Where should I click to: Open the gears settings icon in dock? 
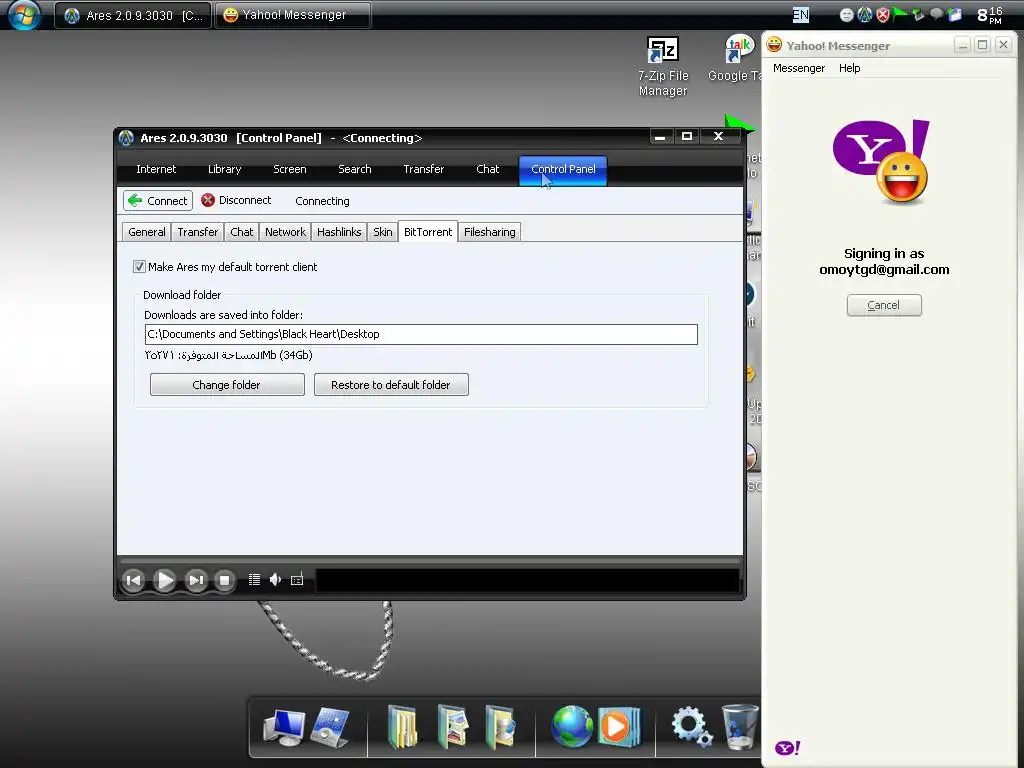coord(692,726)
